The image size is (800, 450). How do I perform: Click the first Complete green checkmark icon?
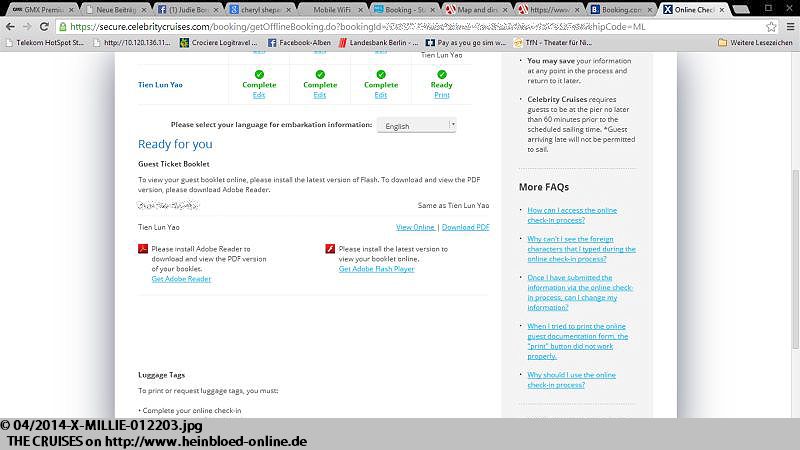click(x=259, y=74)
